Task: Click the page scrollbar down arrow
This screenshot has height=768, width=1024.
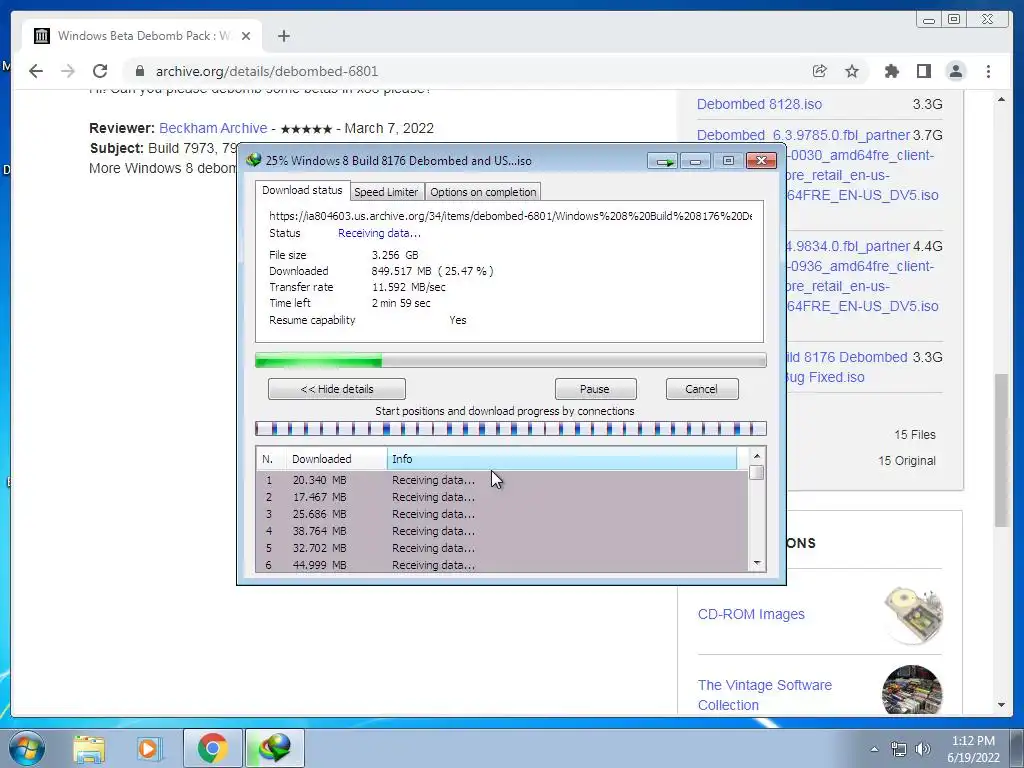Action: 1002,705
